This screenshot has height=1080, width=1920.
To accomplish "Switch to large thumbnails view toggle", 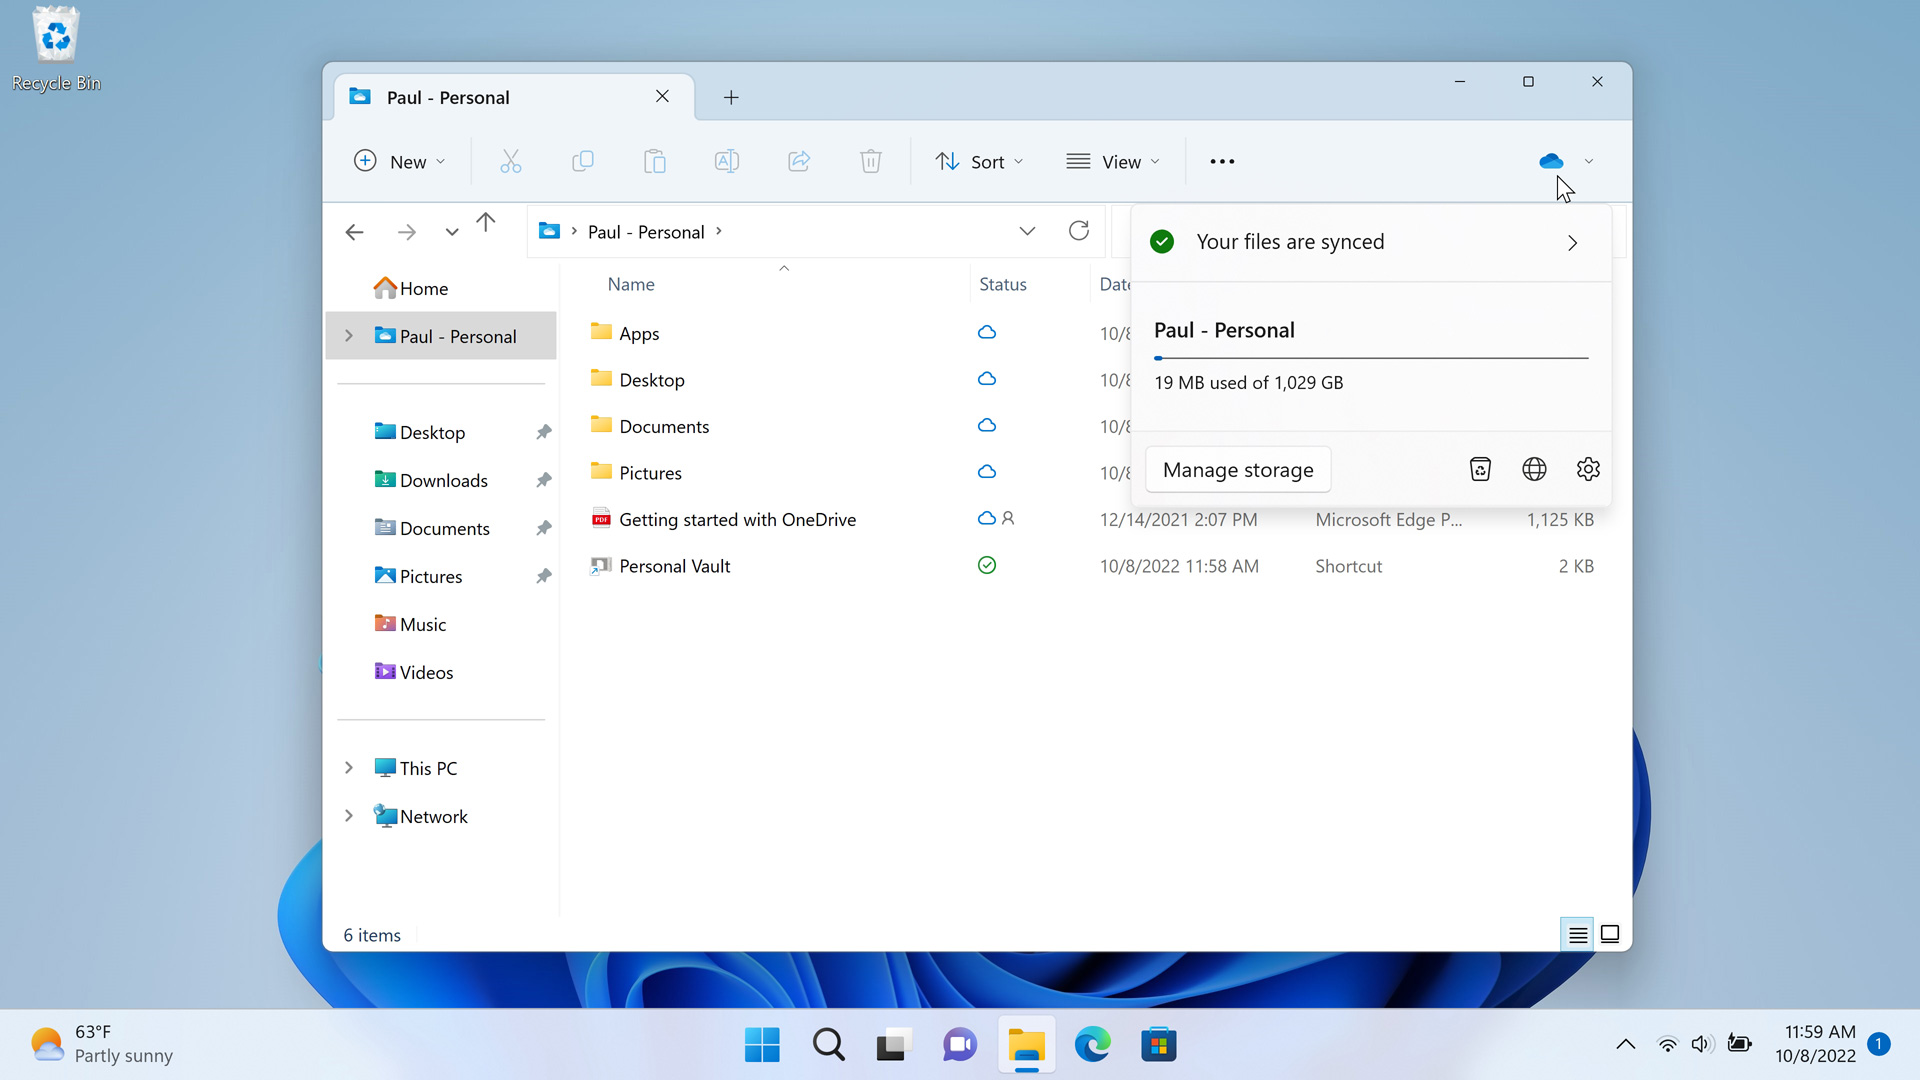I will pos(1610,935).
